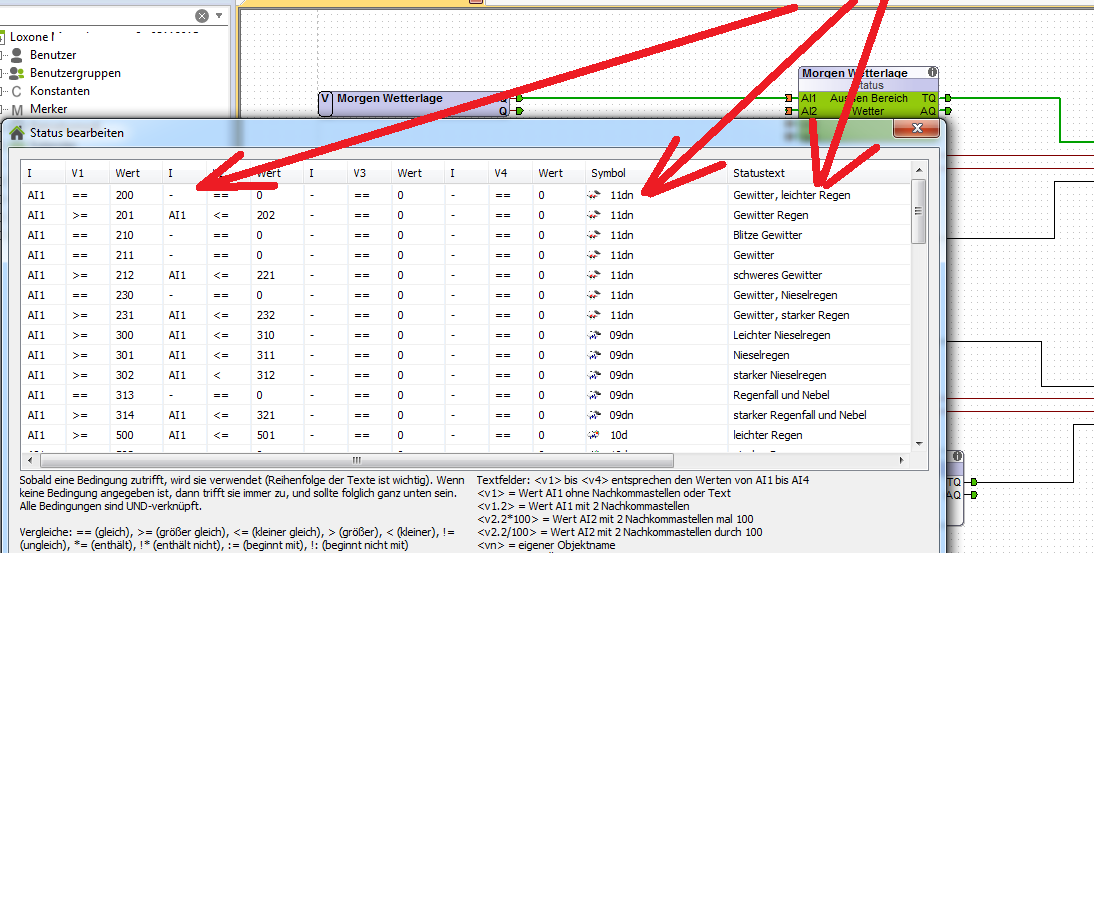Click the weather symbol icon in the Leichter Nieselregen row
The width and height of the screenshot is (1094, 912).
point(594,335)
